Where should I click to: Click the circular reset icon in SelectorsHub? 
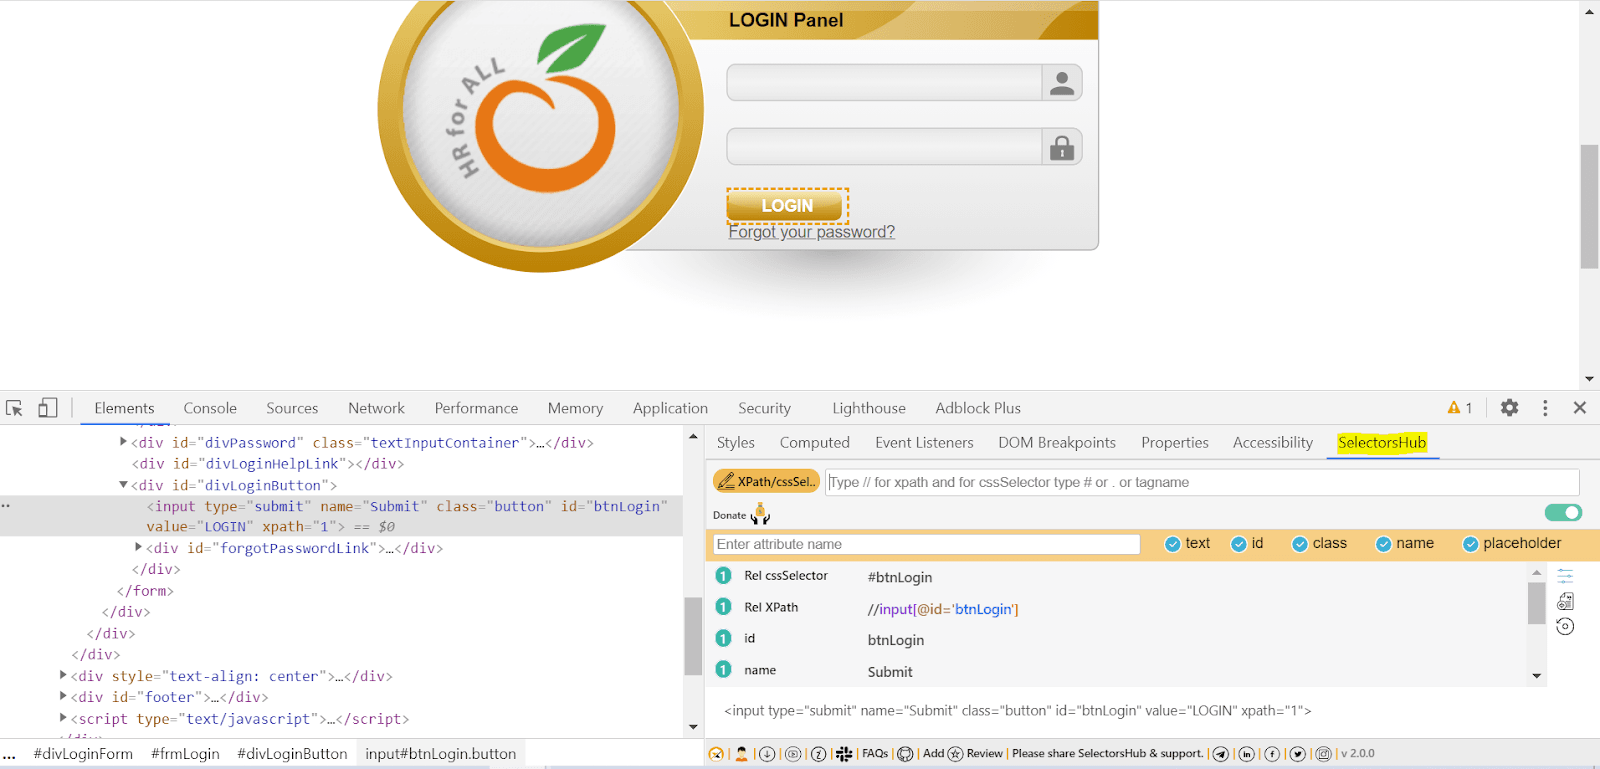click(1565, 627)
